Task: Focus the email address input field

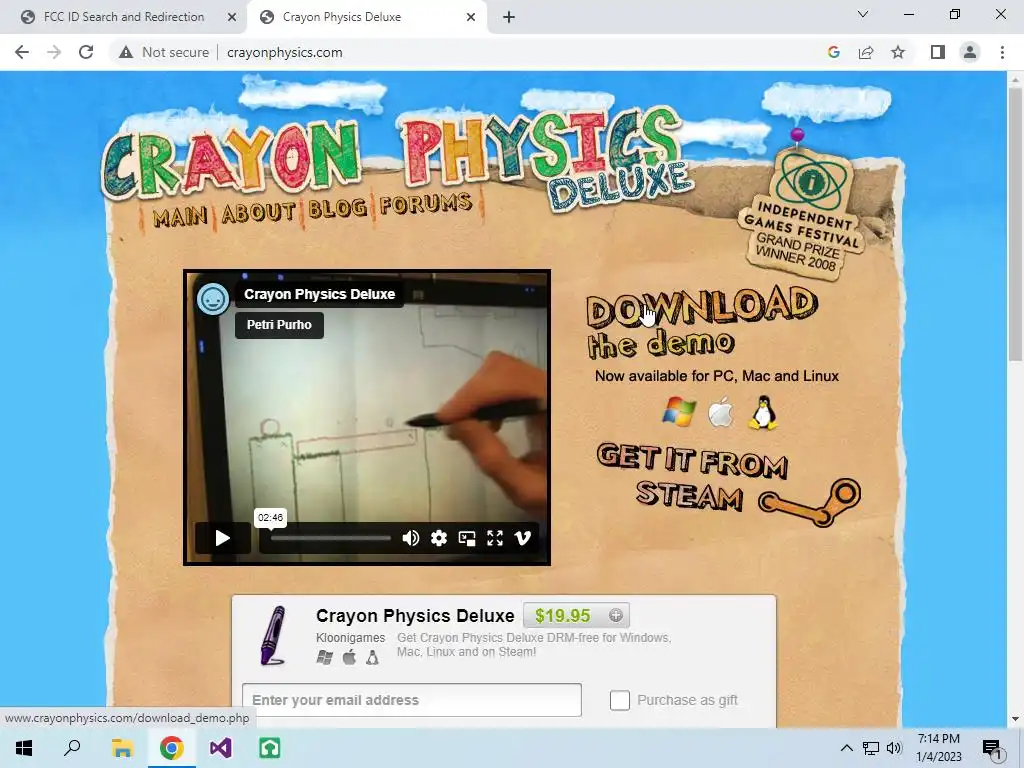Action: 411,700
